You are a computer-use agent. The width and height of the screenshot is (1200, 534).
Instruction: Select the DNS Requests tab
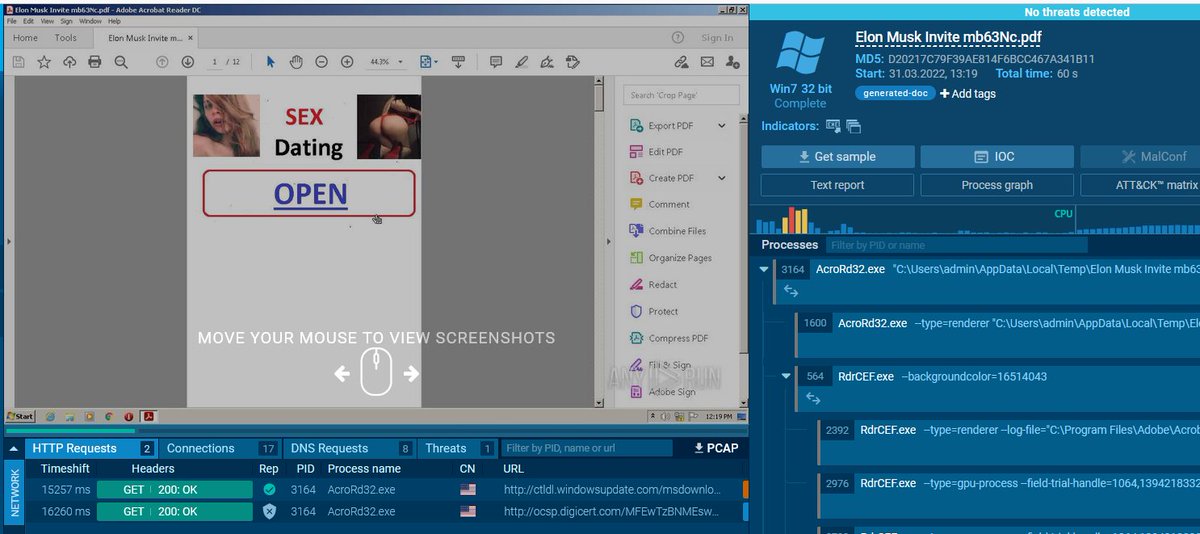[350, 448]
